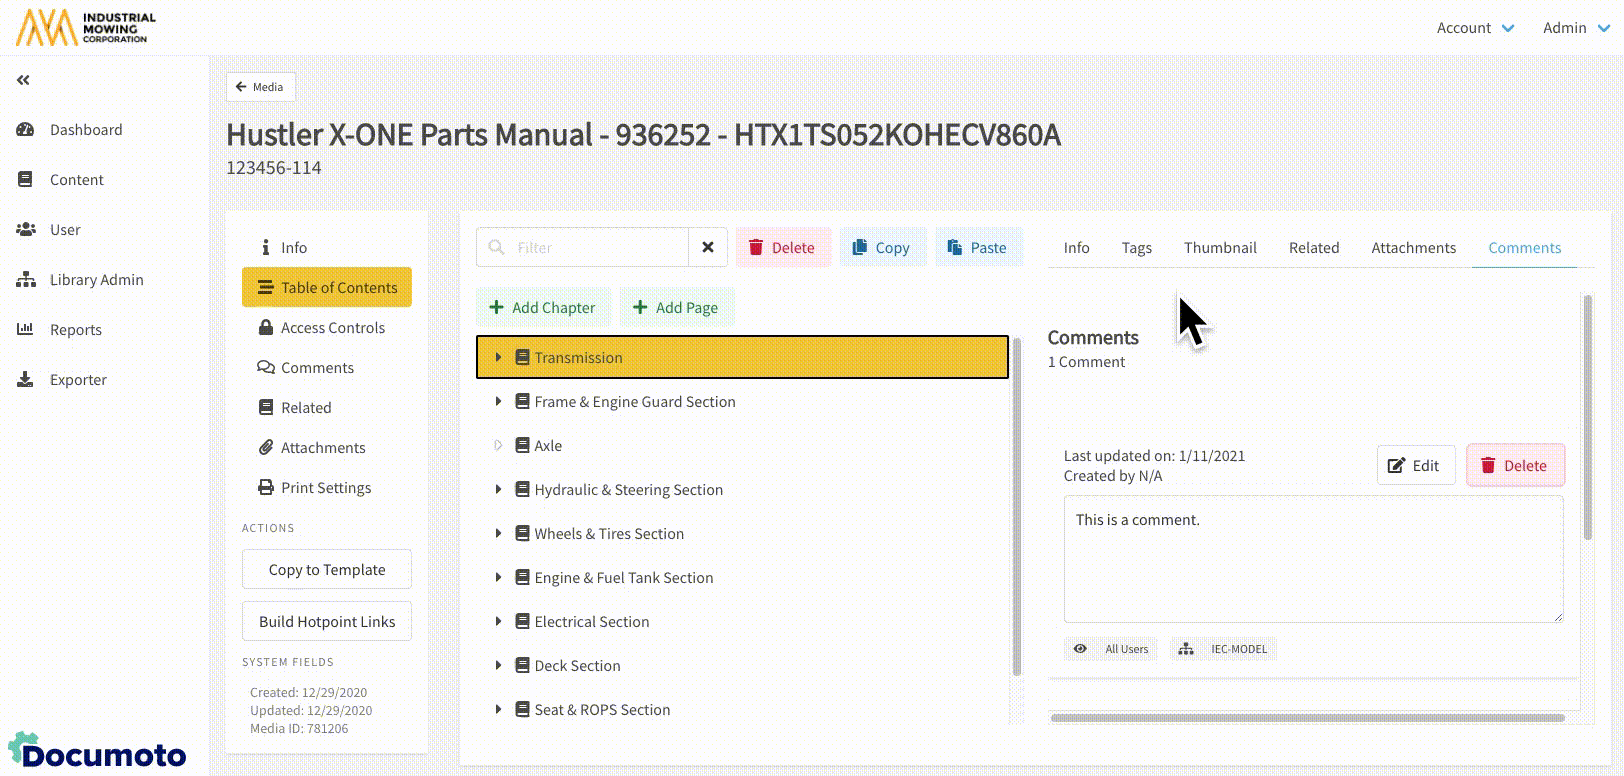Collapse the sidebar with double-chevron icon

23,80
